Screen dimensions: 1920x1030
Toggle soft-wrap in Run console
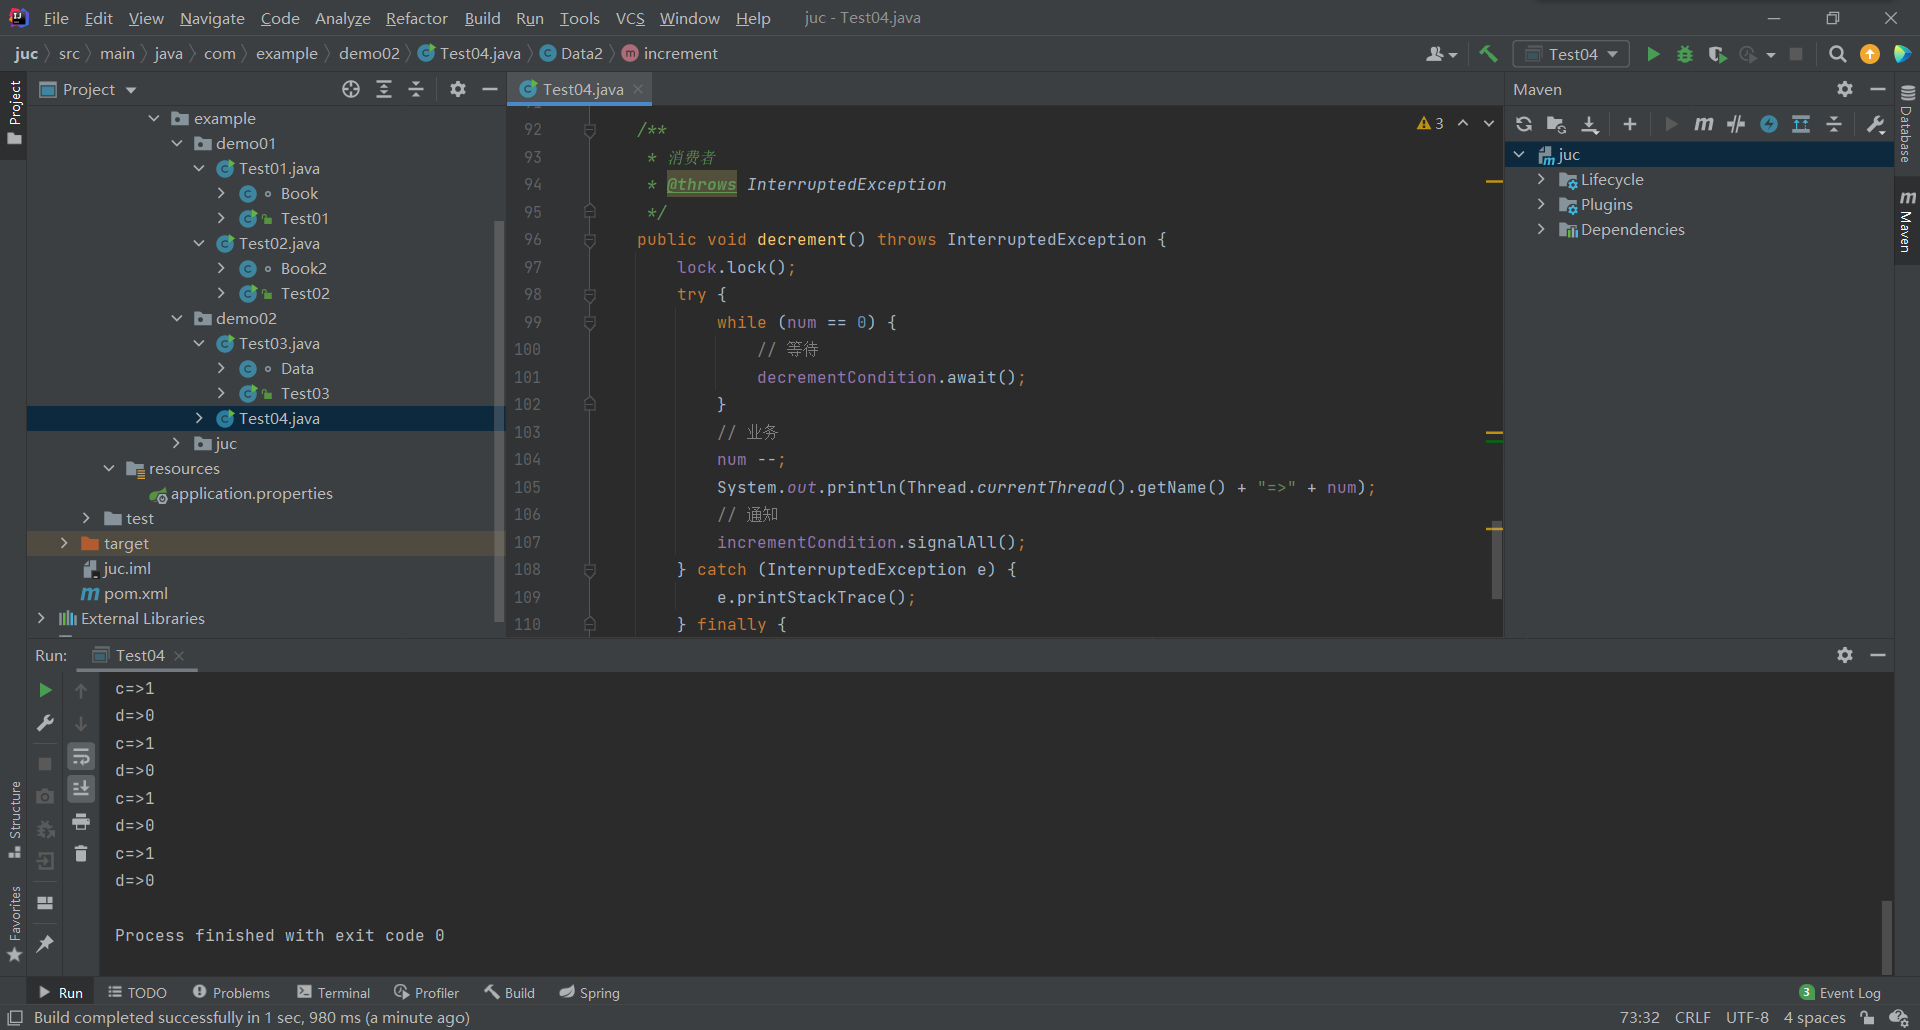coord(81,757)
